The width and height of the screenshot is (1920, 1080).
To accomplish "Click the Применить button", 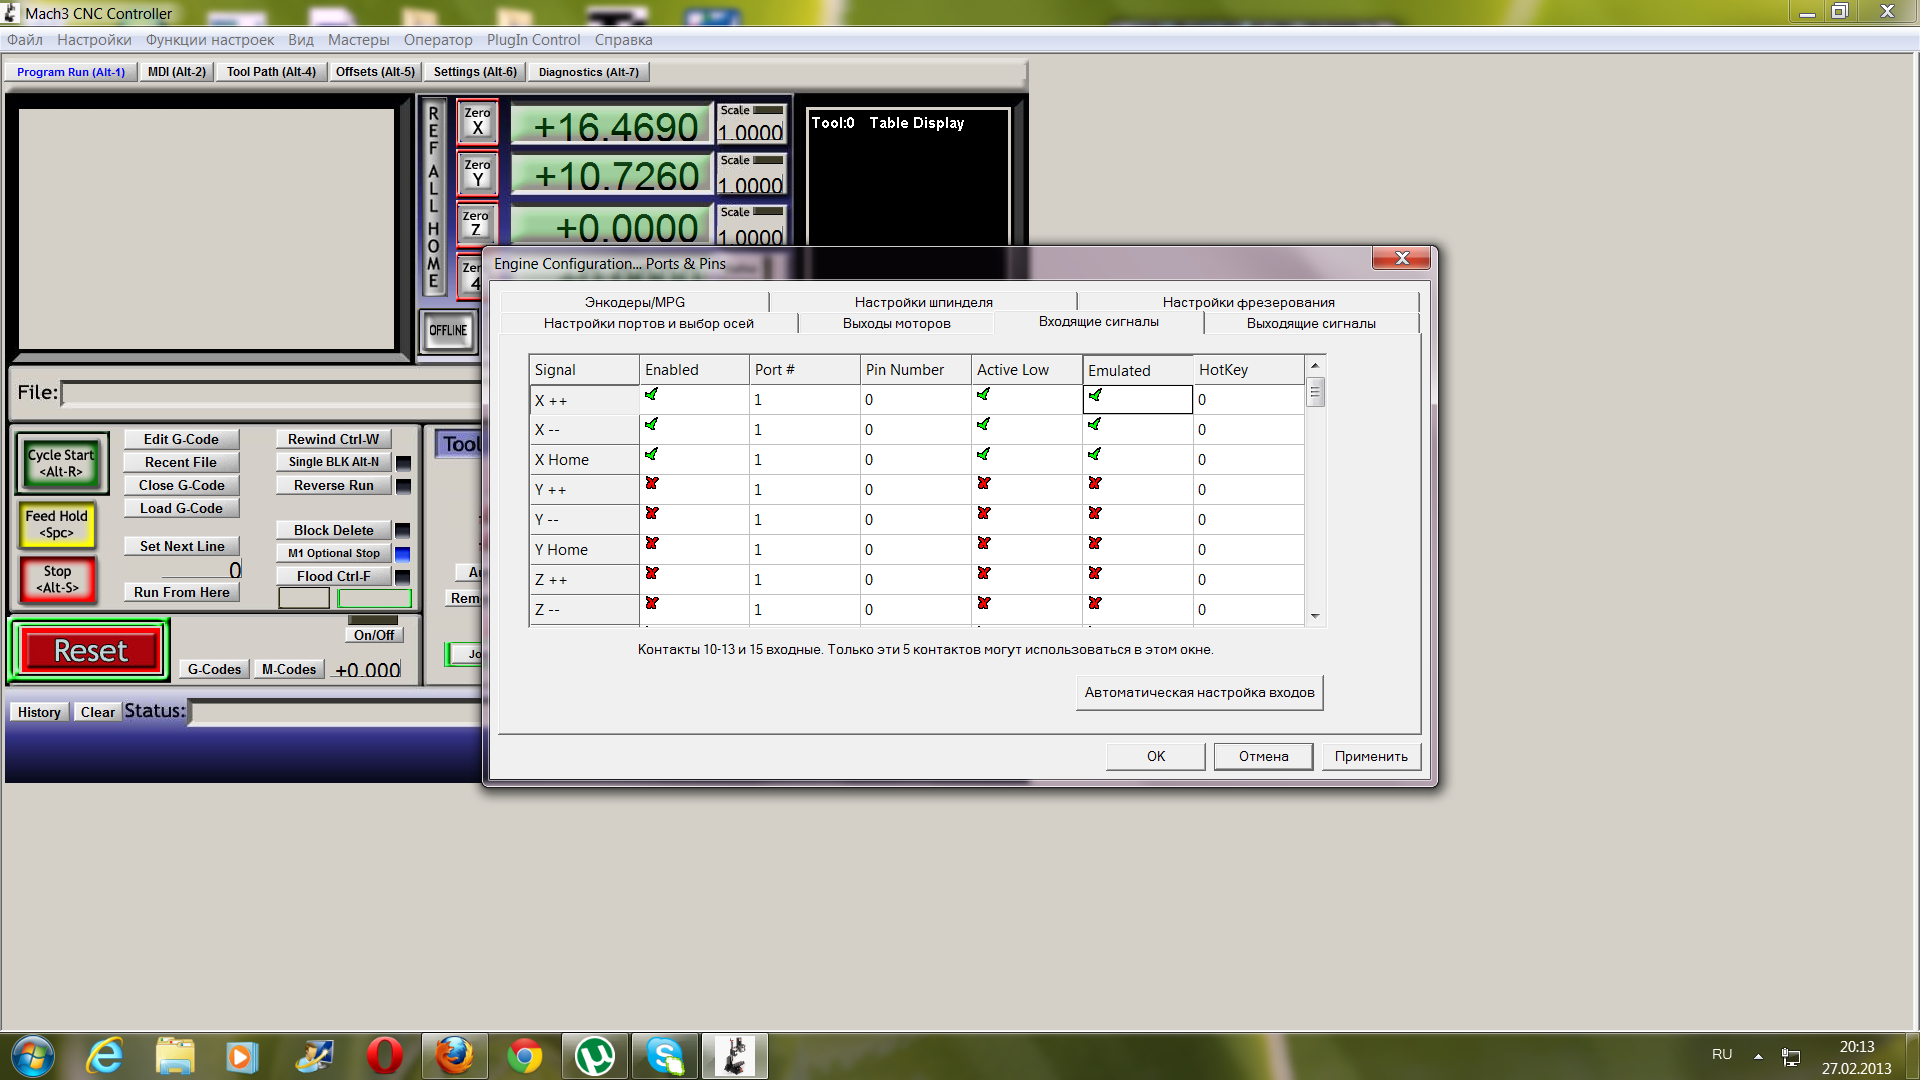I will (x=1370, y=756).
